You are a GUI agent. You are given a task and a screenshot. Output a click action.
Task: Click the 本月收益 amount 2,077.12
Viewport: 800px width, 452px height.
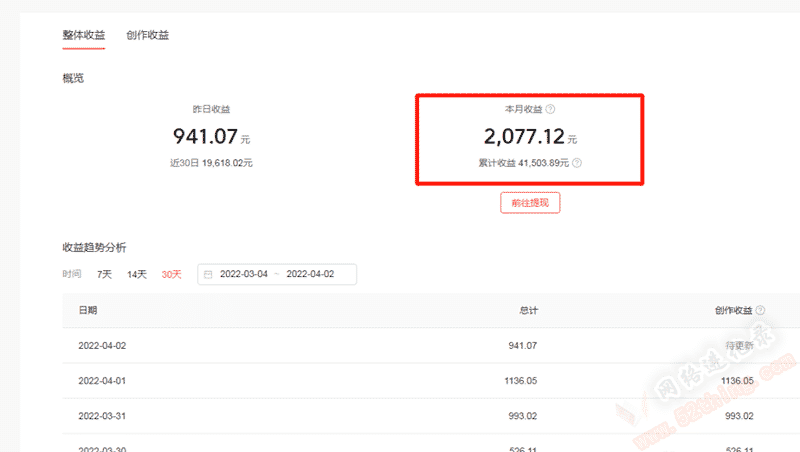[524, 136]
